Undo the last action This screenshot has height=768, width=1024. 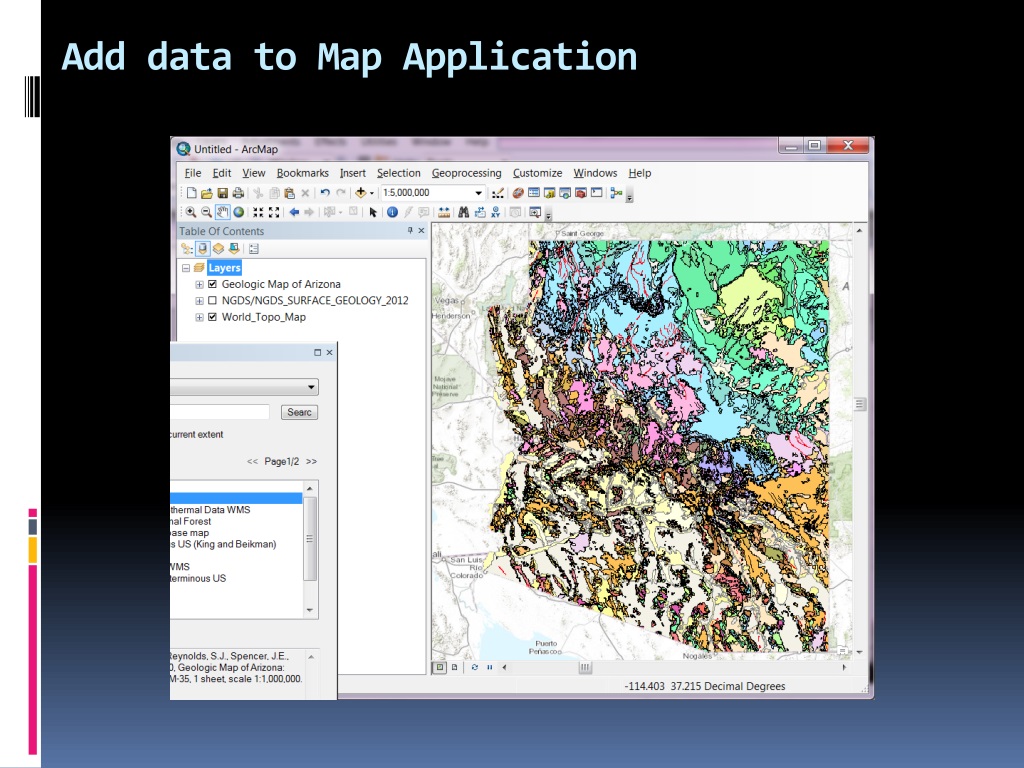tap(325, 193)
